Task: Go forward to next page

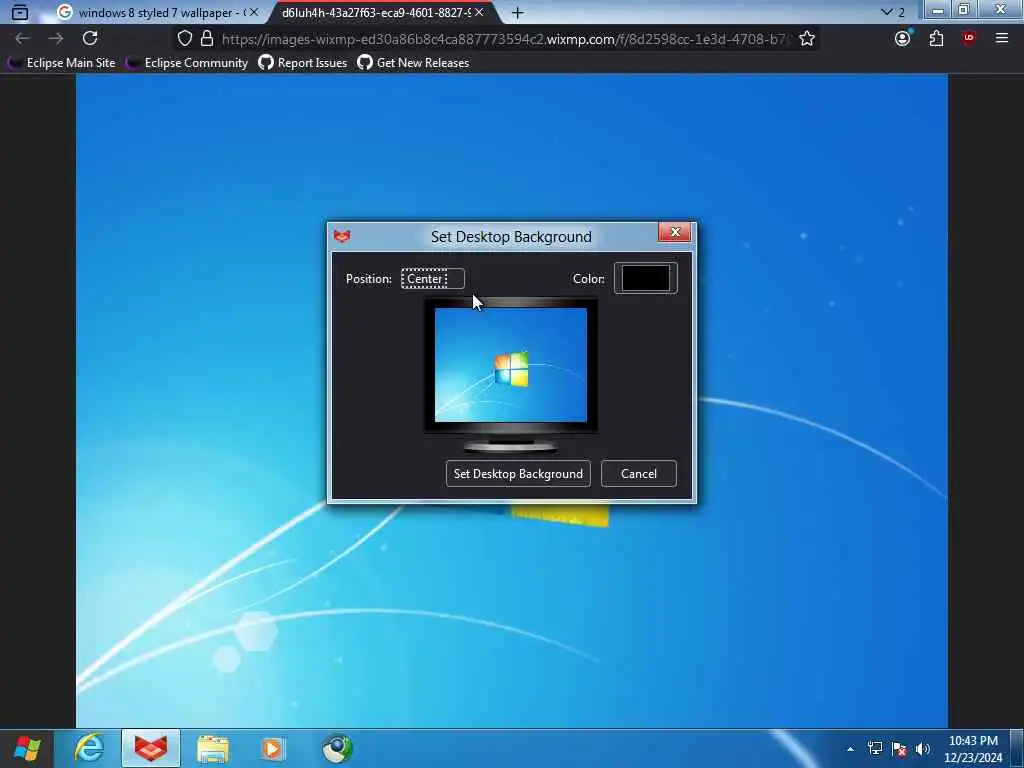Action: pos(56,39)
